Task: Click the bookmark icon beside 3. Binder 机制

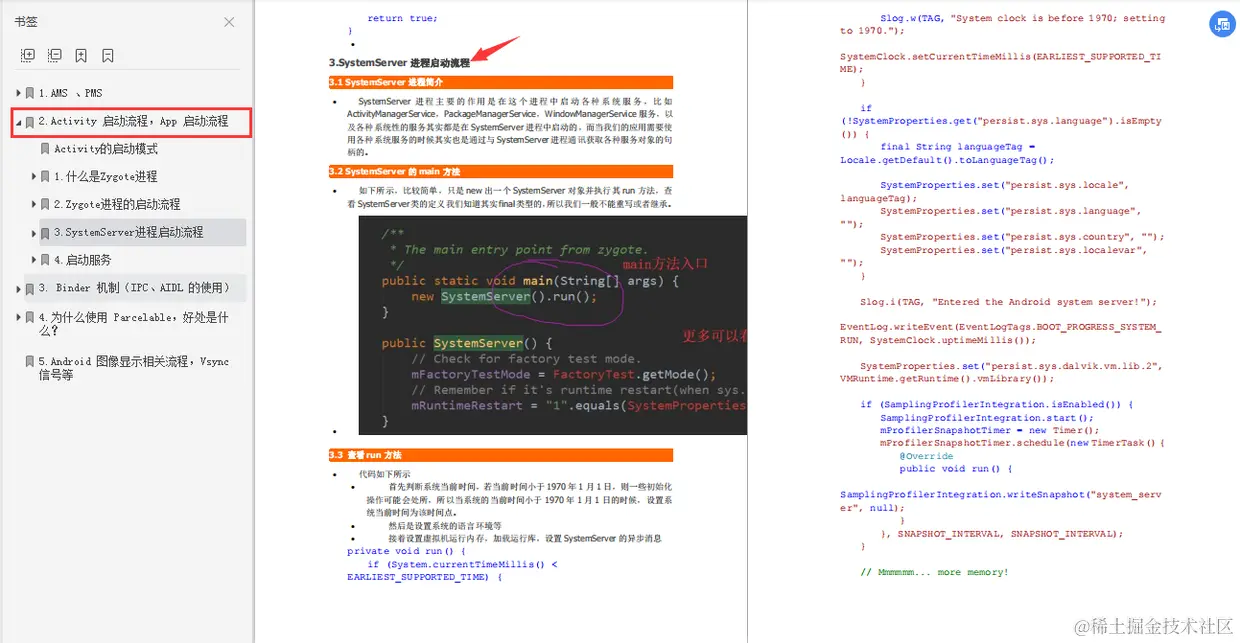Action: [30, 289]
